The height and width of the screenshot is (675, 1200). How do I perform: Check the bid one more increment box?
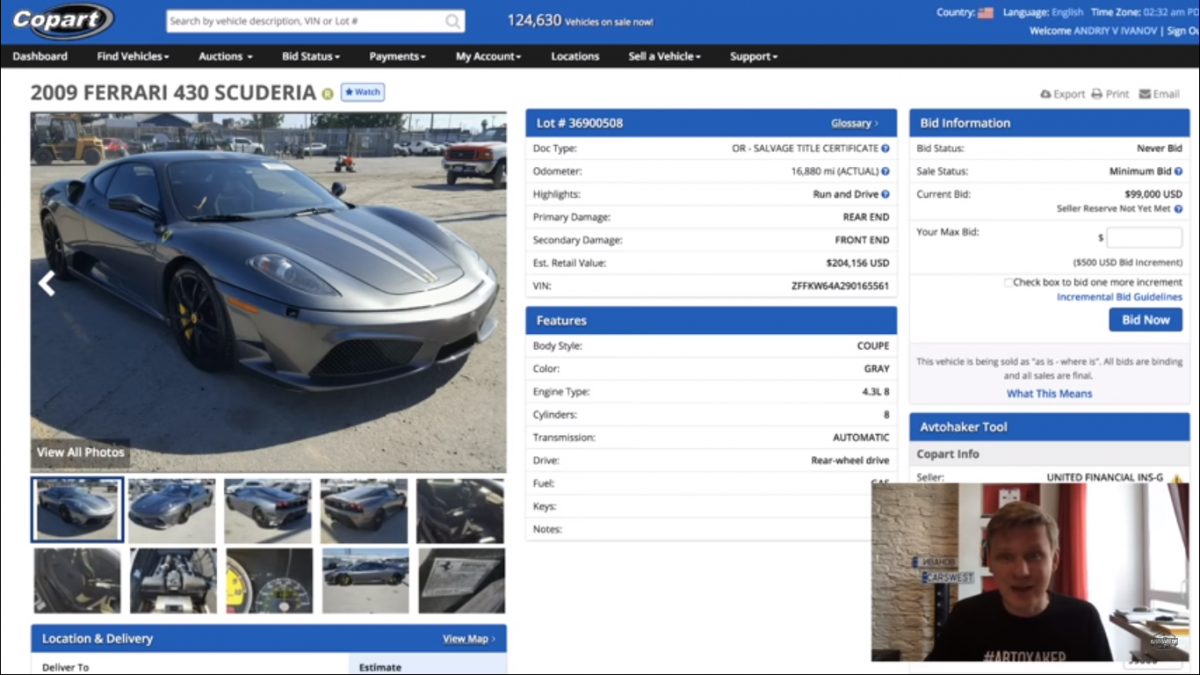point(1008,283)
